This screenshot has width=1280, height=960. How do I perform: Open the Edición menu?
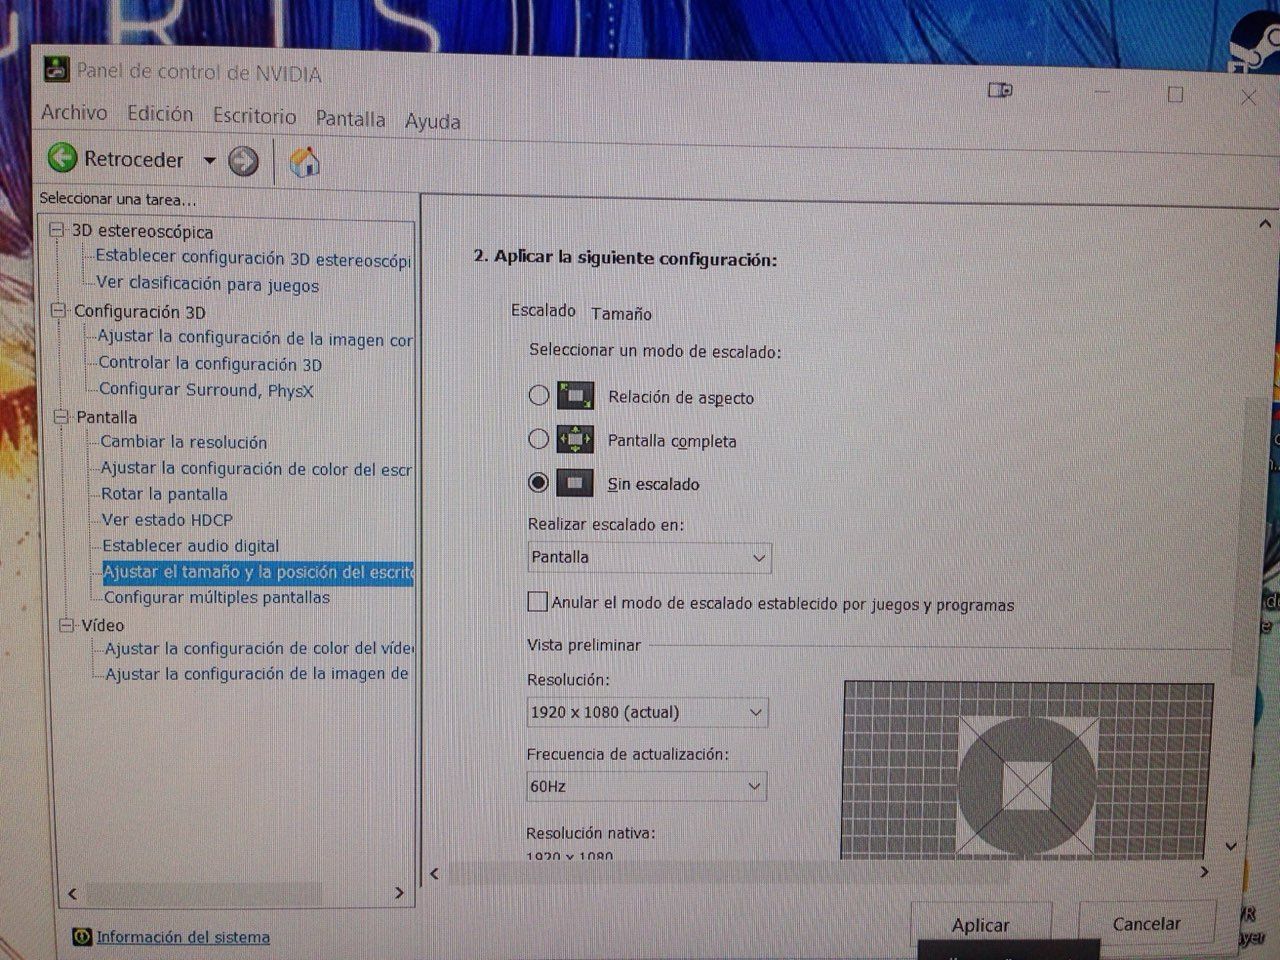(x=160, y=114)
